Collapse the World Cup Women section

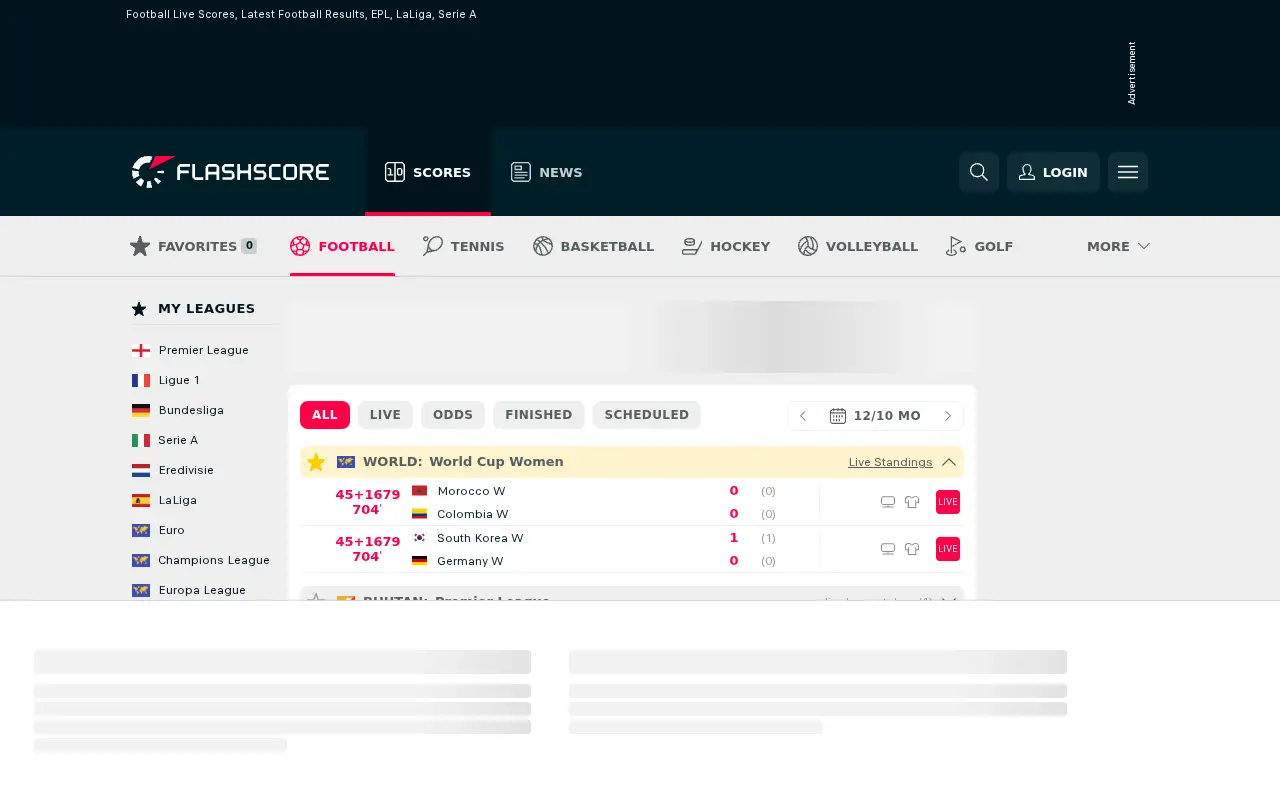click(x=949, y=462)
